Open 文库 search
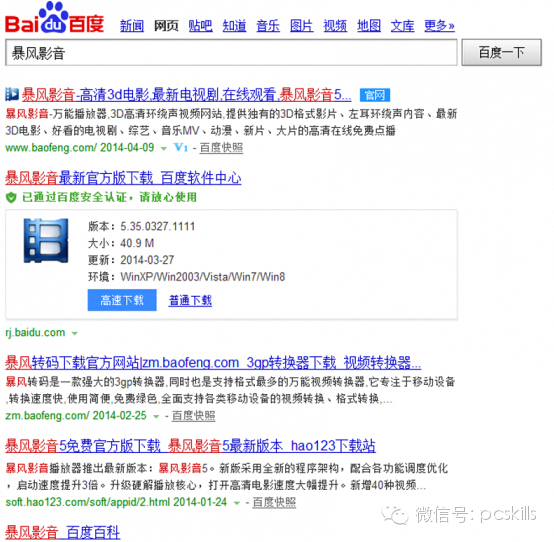Viewport: 554px width, 542px height. [402, 26]
